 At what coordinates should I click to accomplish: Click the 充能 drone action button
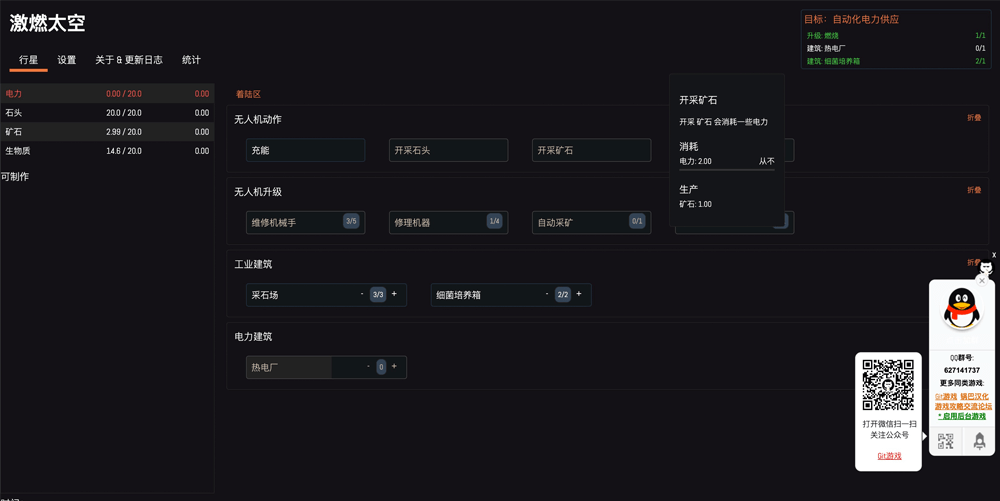tap(305, 150)
